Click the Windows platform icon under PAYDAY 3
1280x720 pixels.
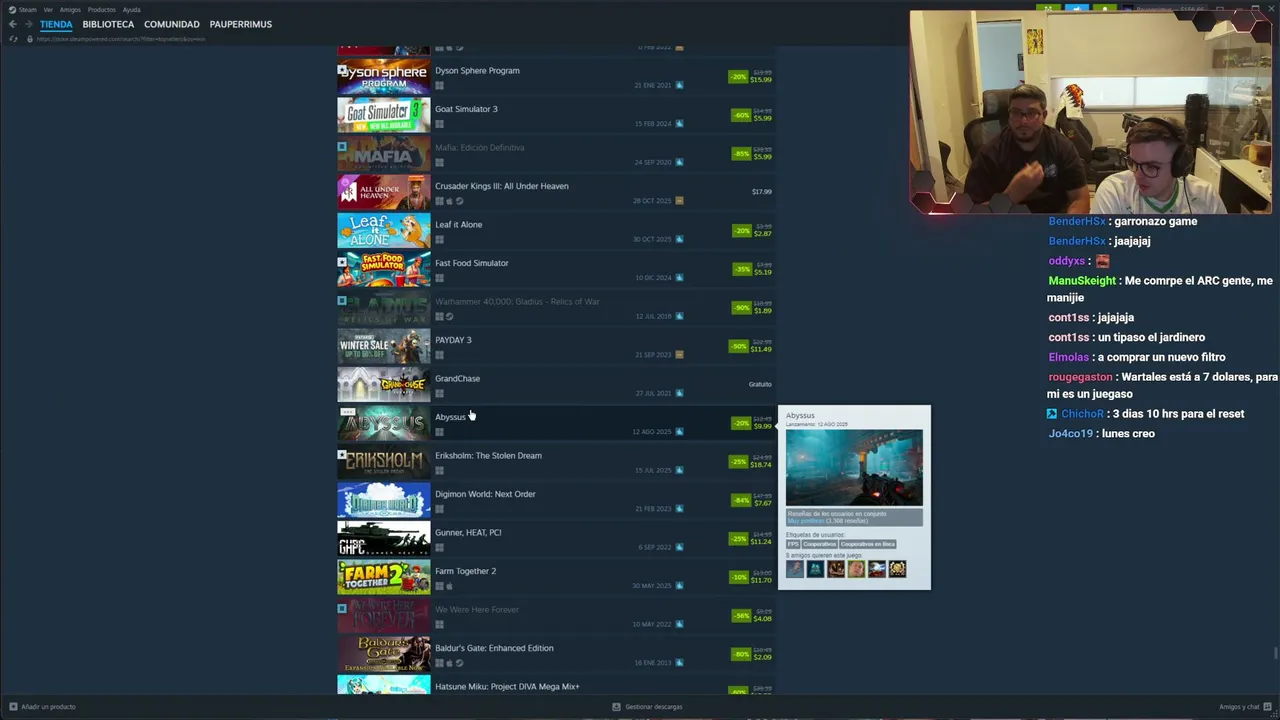[439, 355]
